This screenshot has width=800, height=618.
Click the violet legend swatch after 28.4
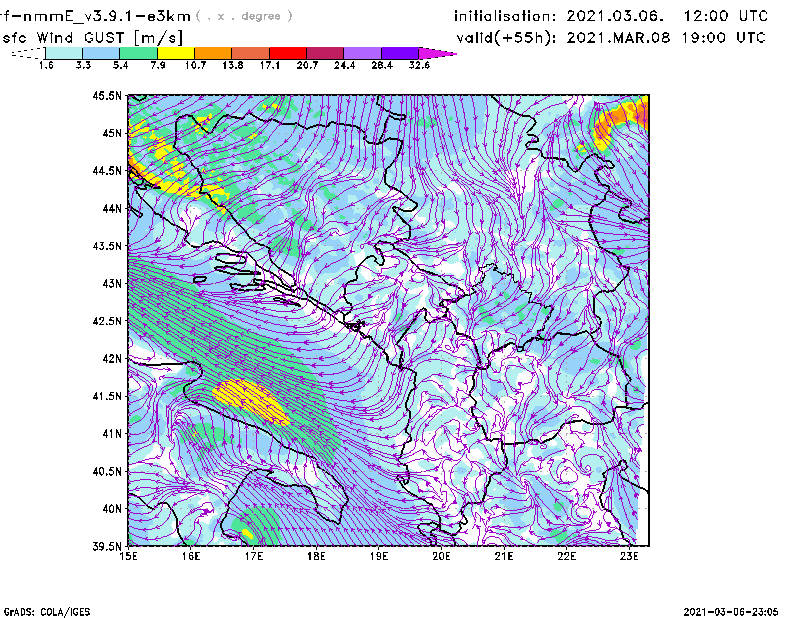(x=400, y=53)
